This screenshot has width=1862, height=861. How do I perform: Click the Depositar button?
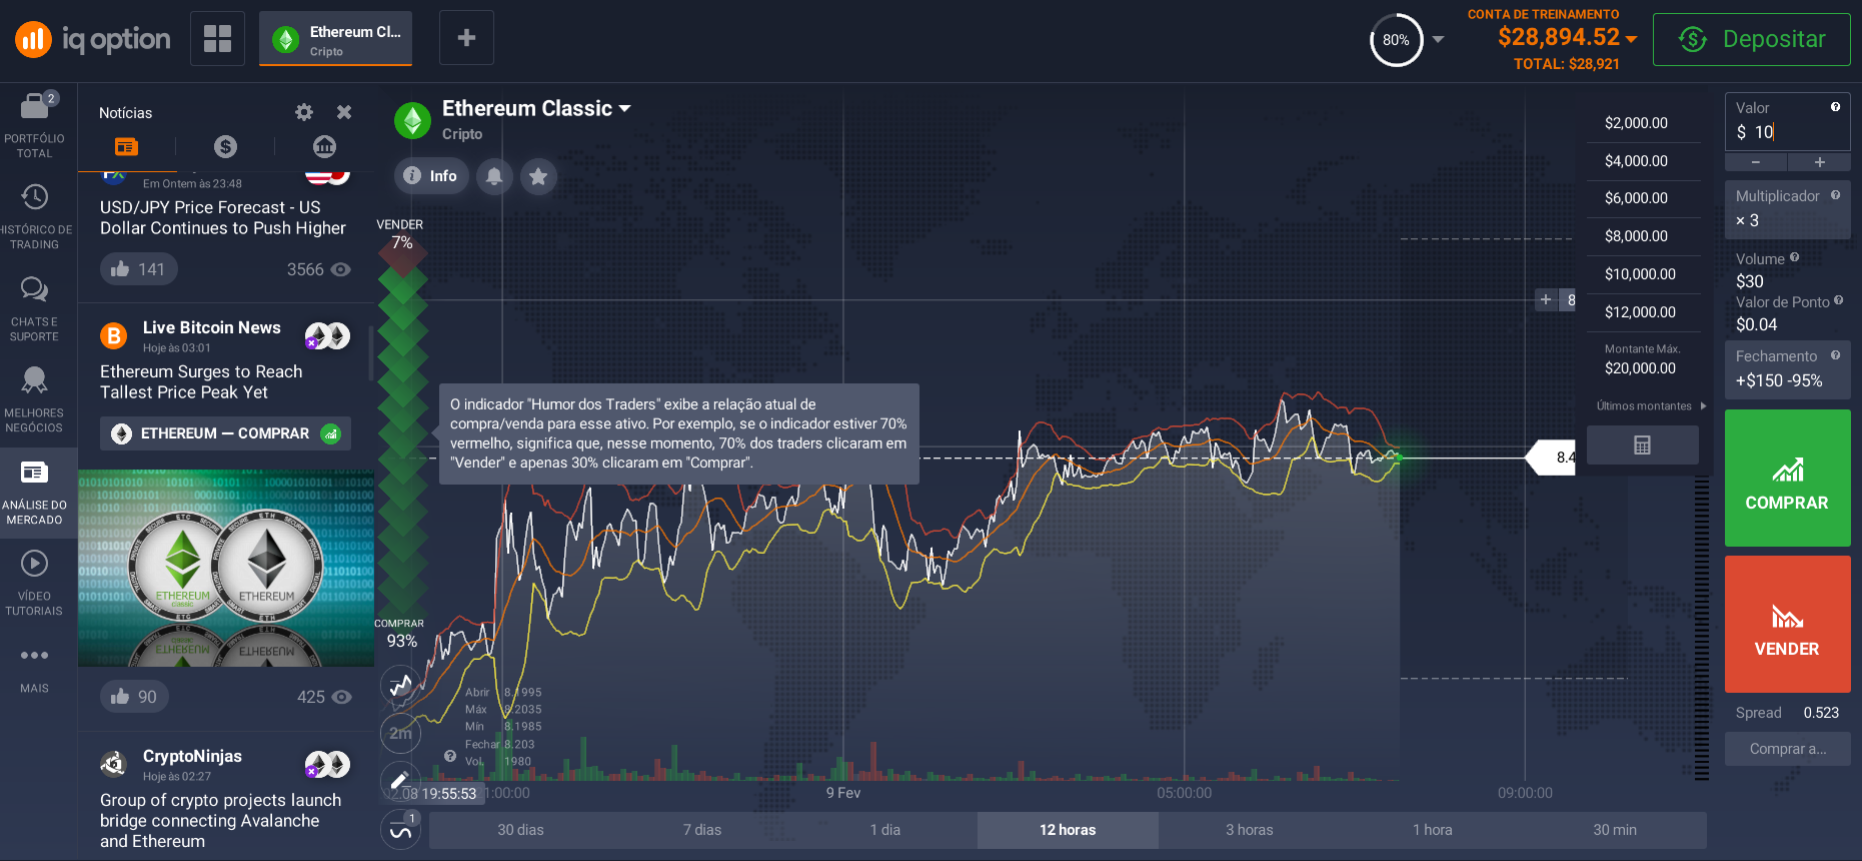click(1751, 39)
